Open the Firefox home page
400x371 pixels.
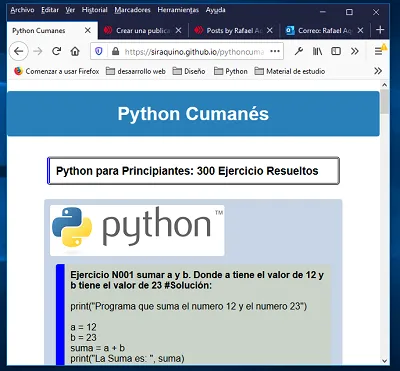tap(75, 51)
